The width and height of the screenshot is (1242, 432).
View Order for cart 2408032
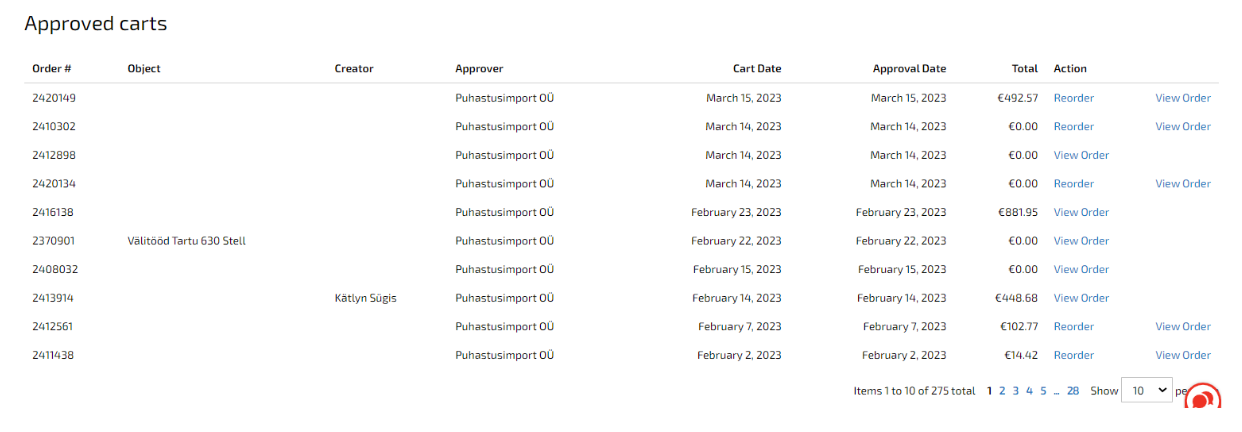pyautogui.click(x=1081, y=269)
